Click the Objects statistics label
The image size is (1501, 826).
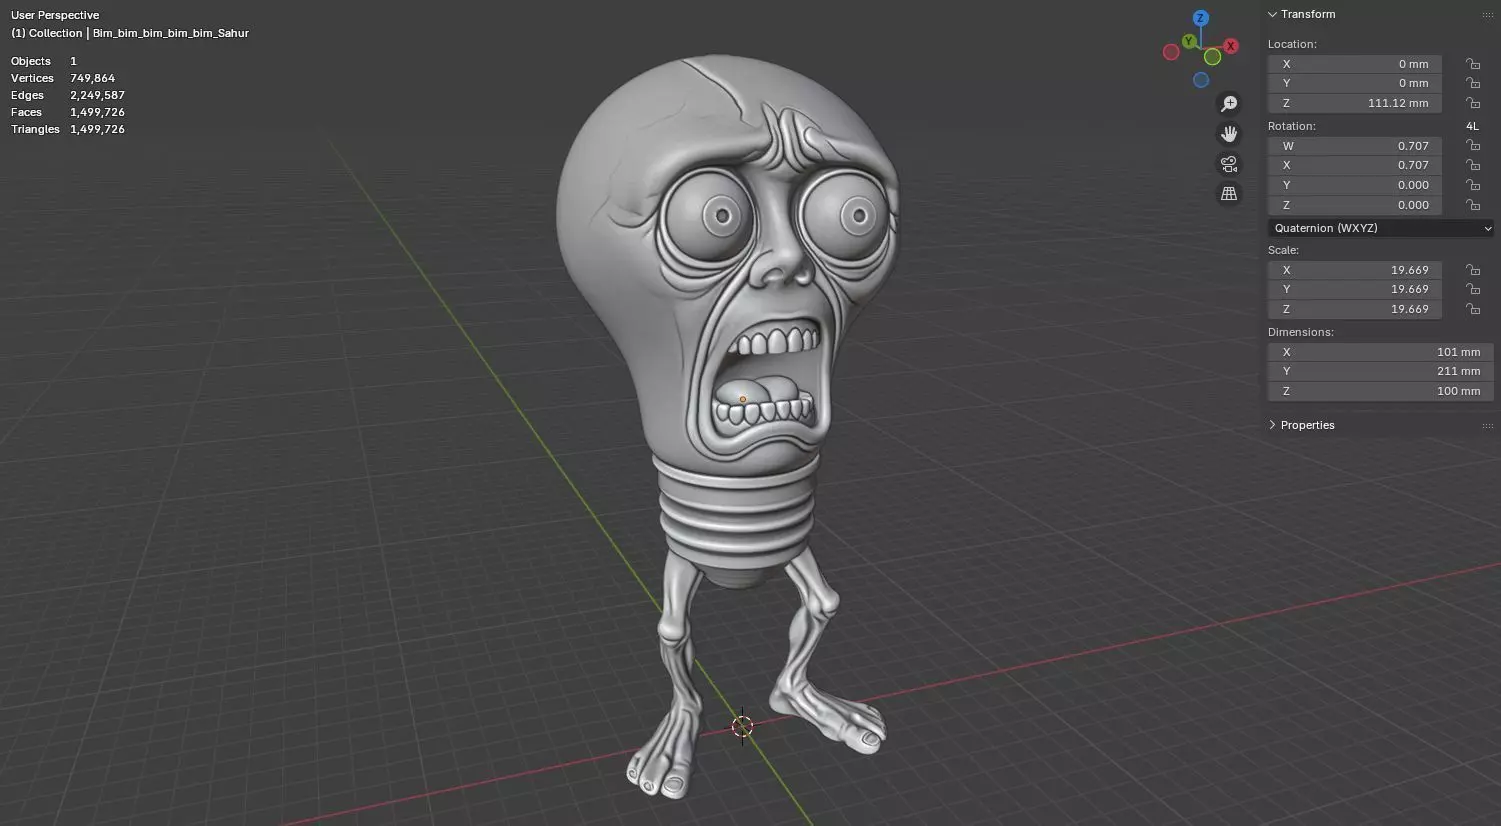coord(31,61)
